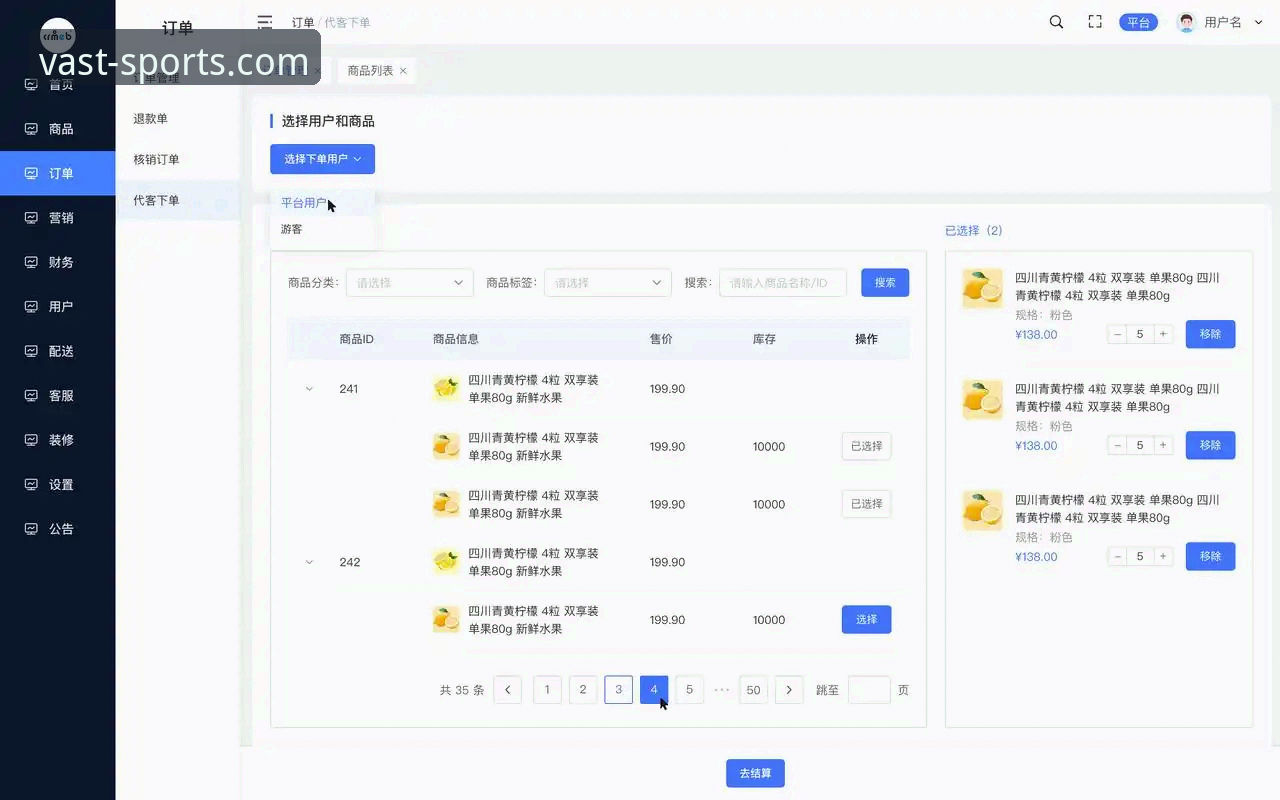Open the 公告 (Announcements) sidebar icon
1280x800 pixels.
pyautogui.click(x=30, y=528)
